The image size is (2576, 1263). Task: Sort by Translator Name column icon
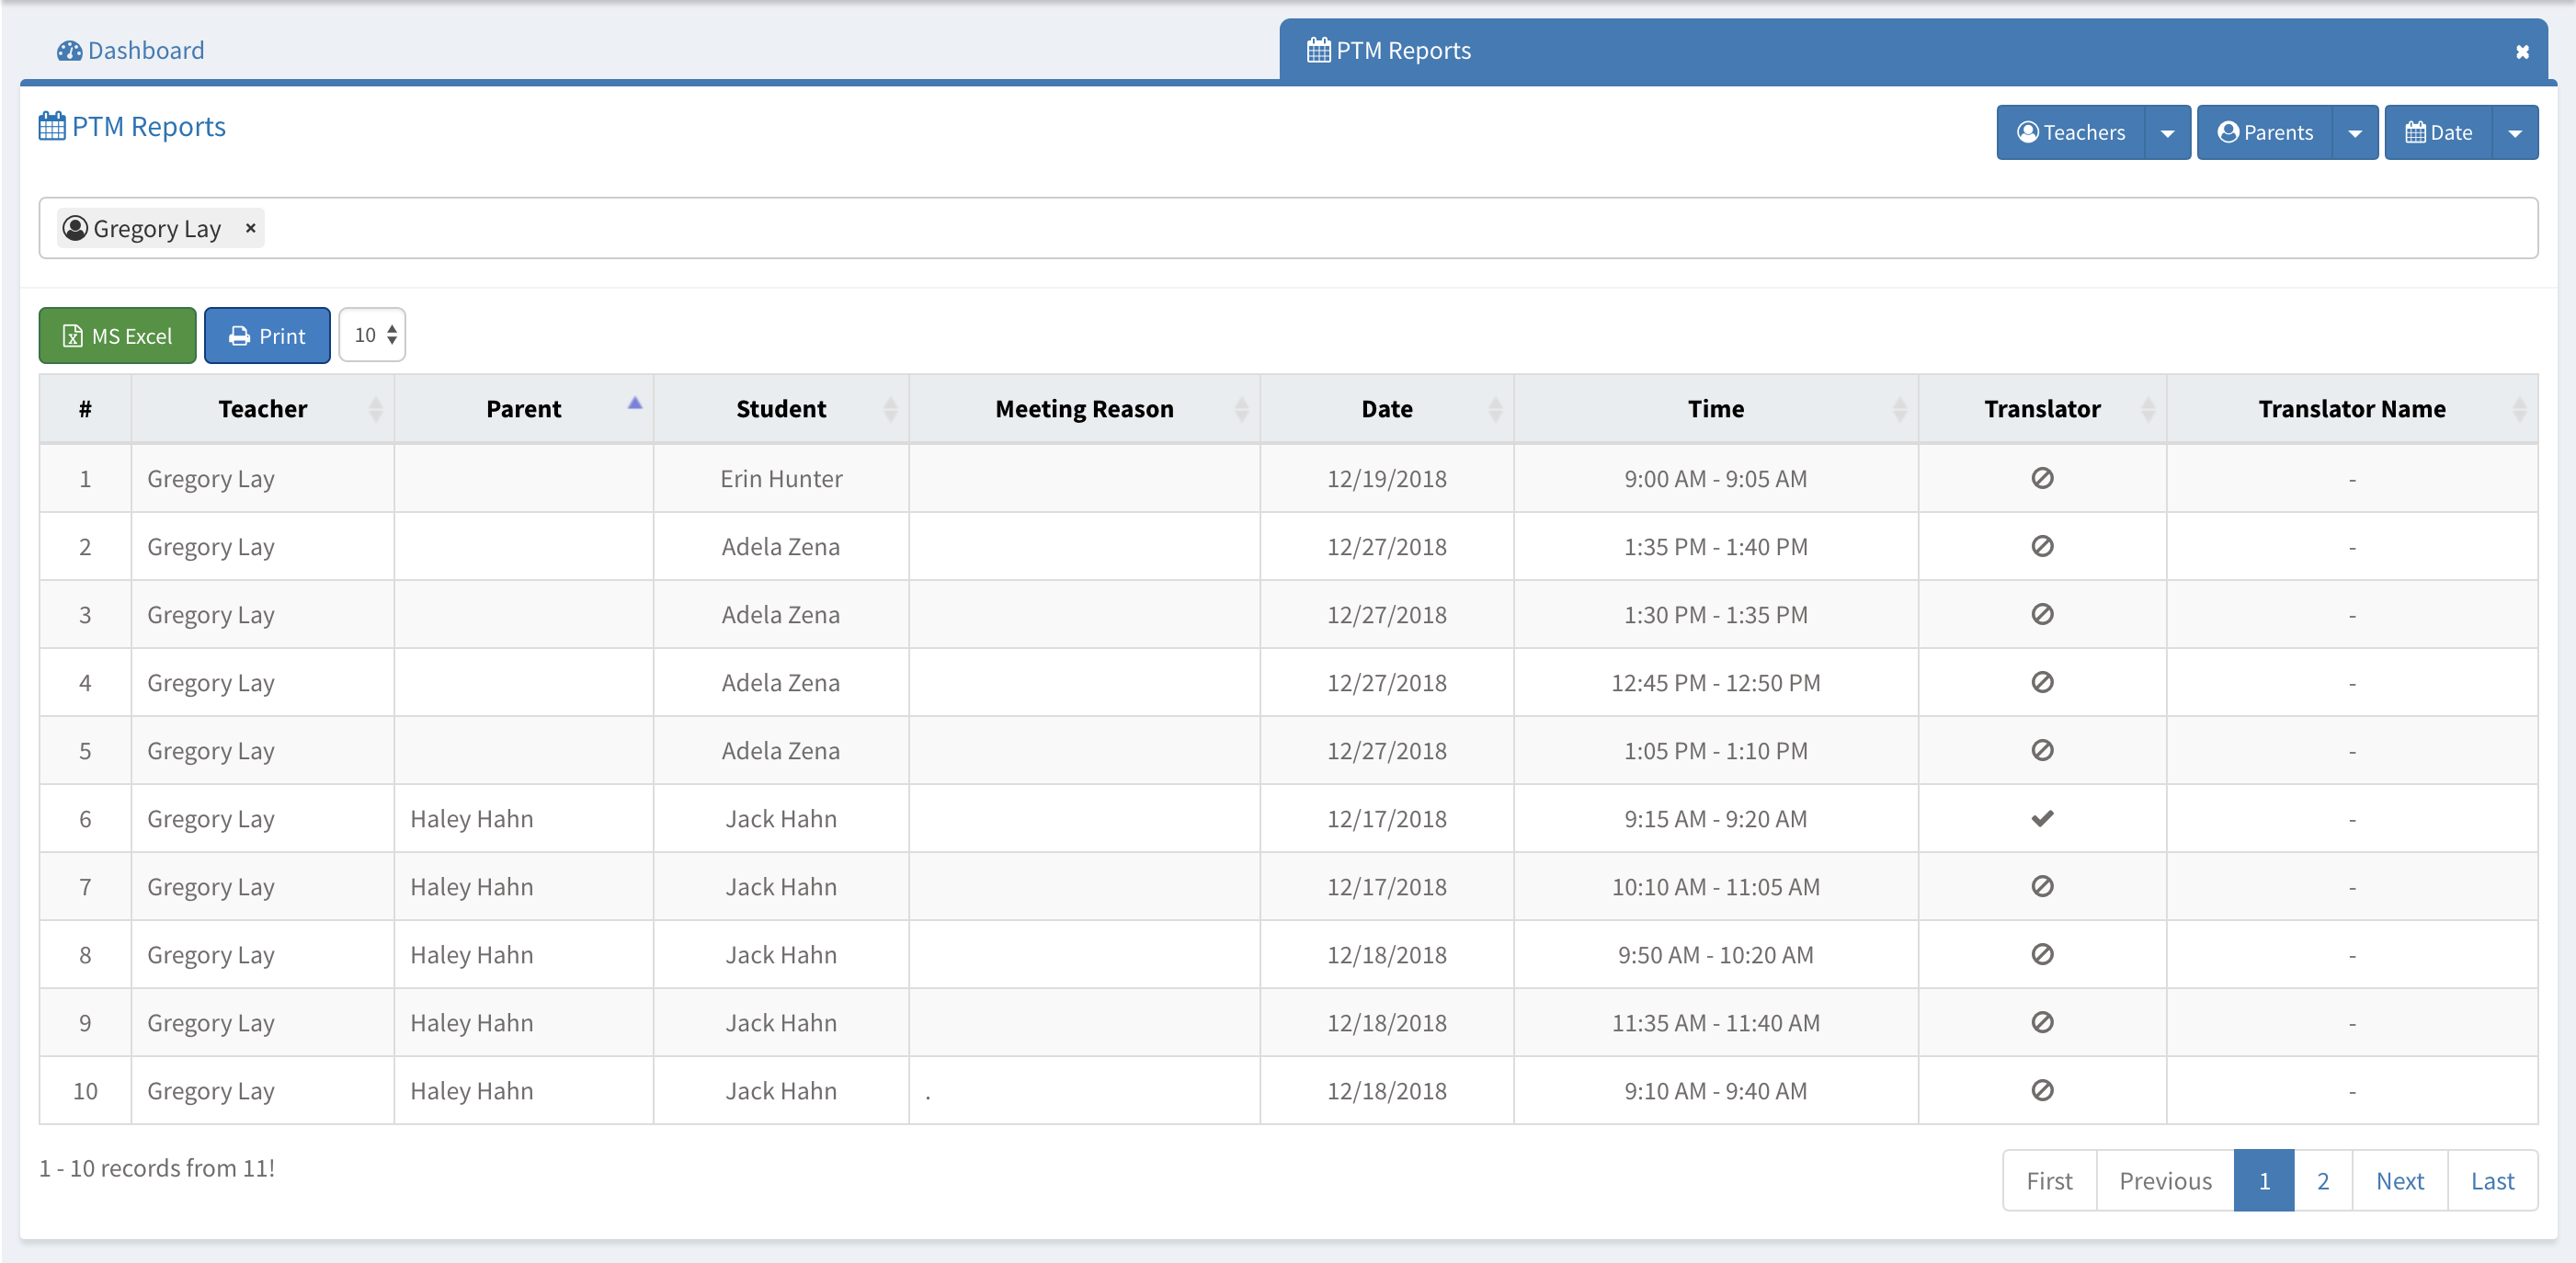(x=2518, y=409)
